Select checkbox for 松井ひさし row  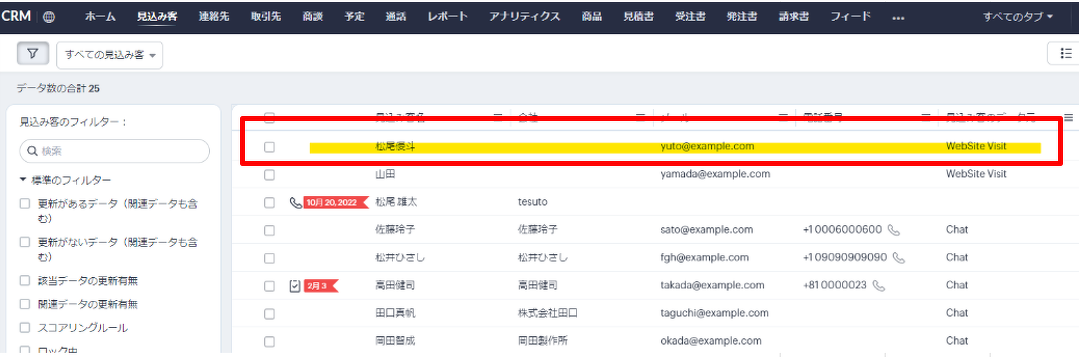coord(269,258)
